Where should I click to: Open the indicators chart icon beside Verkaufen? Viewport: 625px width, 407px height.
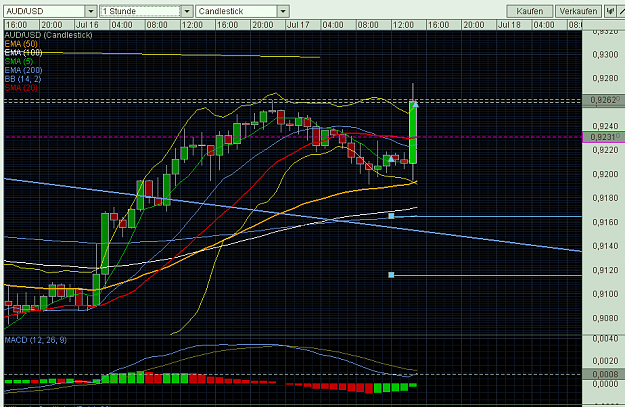click(x=610, y=11)
